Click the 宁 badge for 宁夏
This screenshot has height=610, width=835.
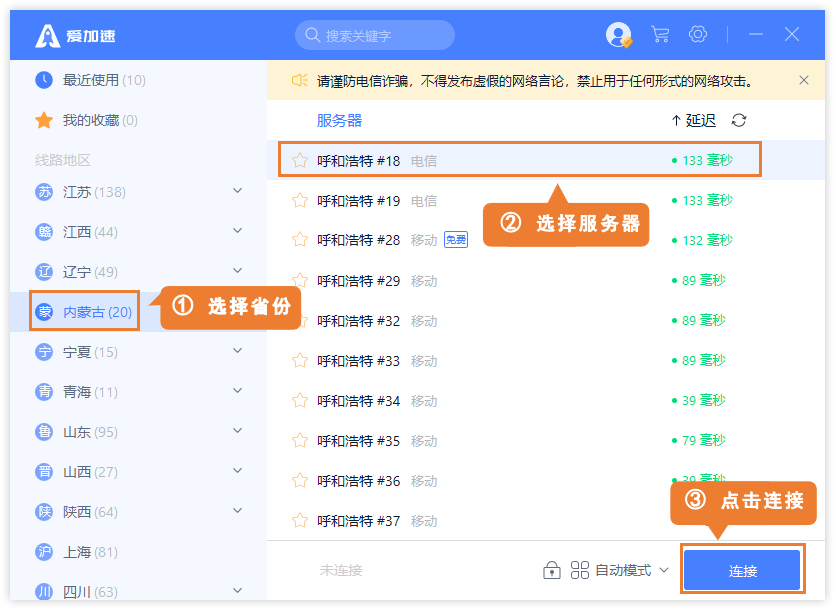[44, 352]
